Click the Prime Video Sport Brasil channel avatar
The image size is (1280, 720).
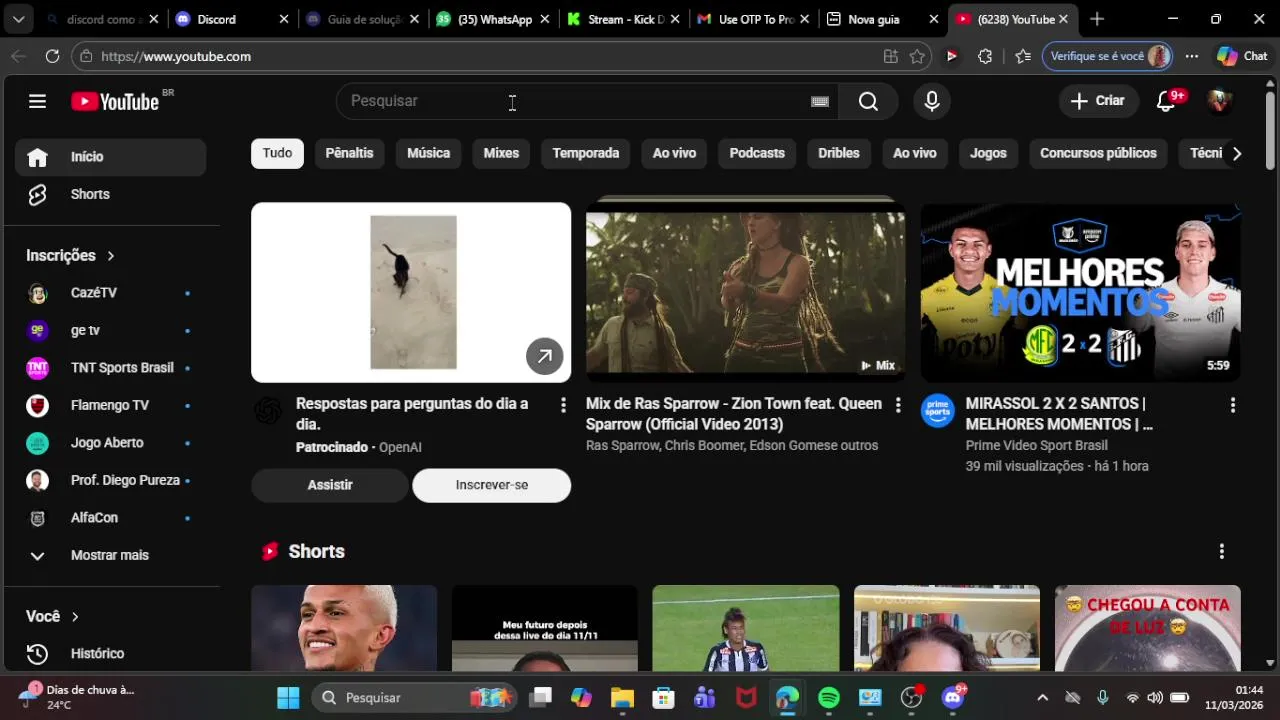pos(937,411)
